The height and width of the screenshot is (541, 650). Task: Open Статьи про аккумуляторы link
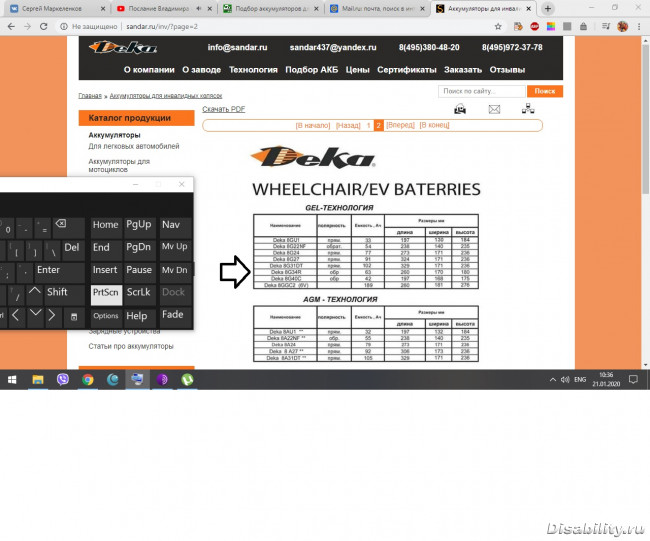click(x=131, y=346)
